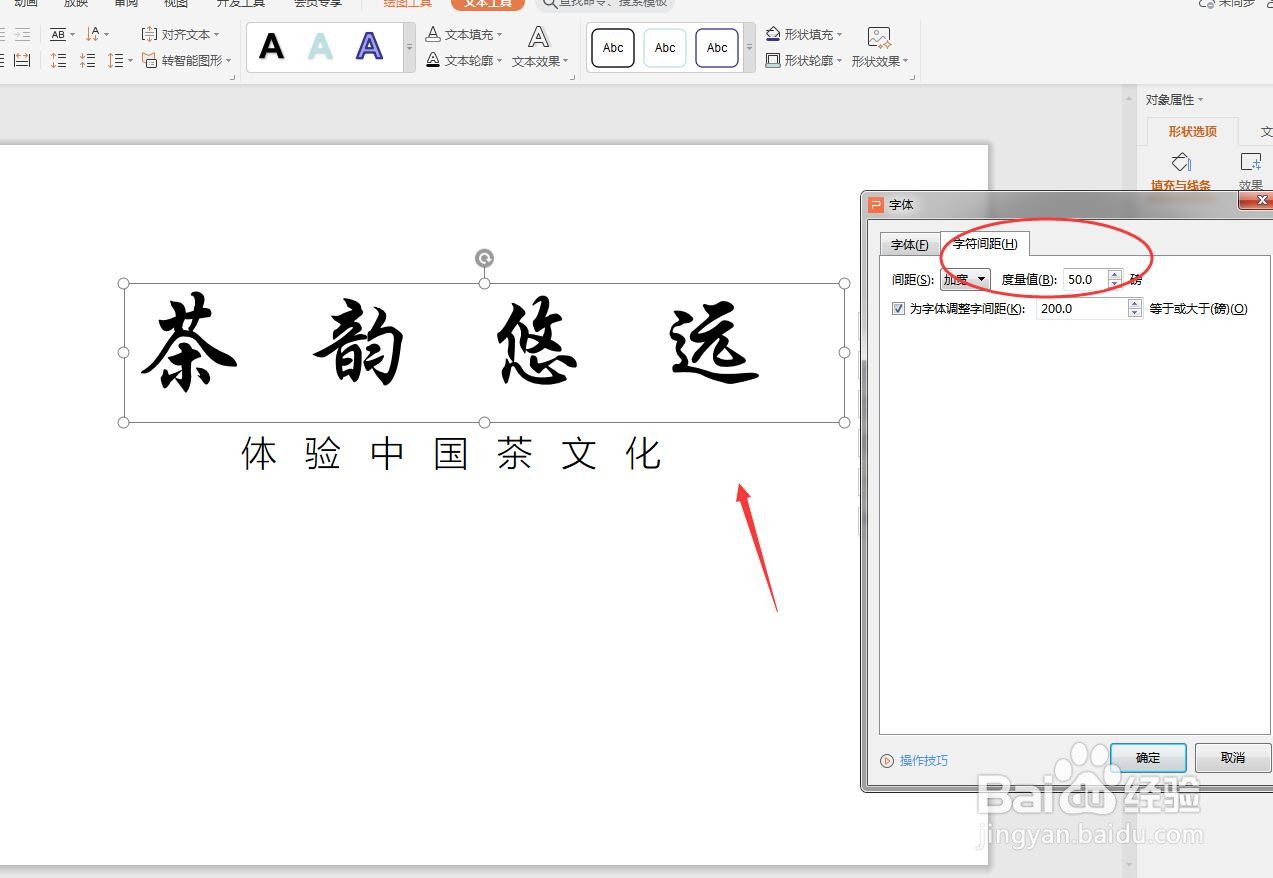The height and width of the screenshot is (878, 1273).
Task: Apply the black-bordered Abc shape style
Action: [613, 48]
